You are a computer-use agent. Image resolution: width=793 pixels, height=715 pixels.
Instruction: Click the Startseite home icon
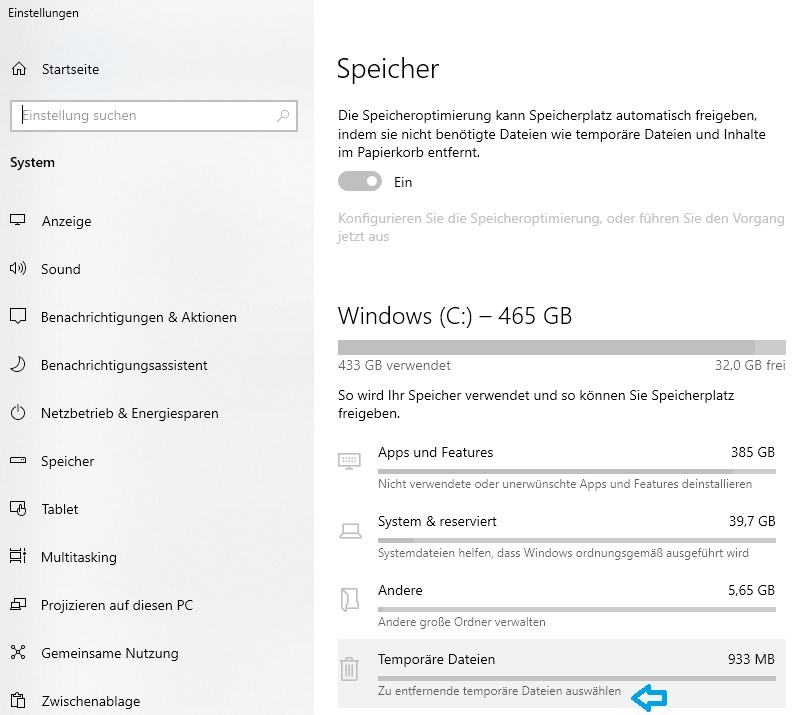(x=18, y=69)
